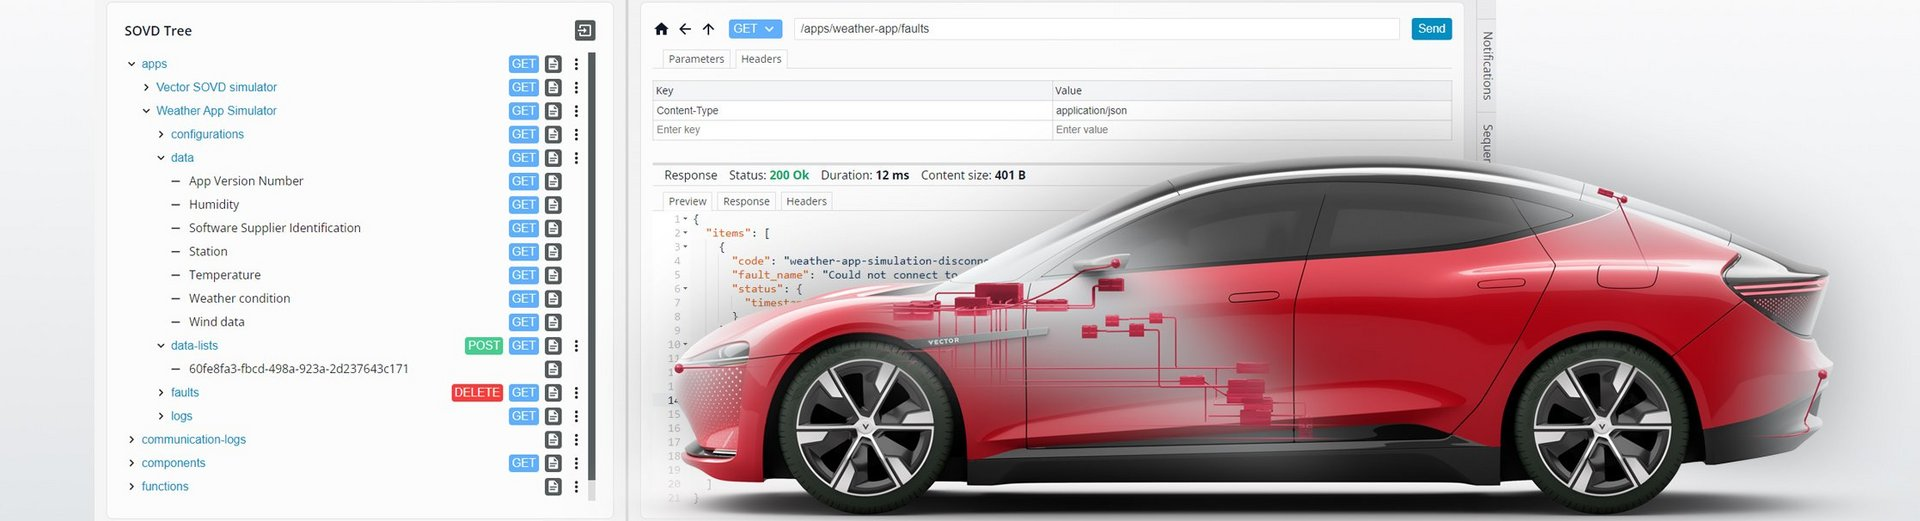Open document icon for data row

[553, 158]
